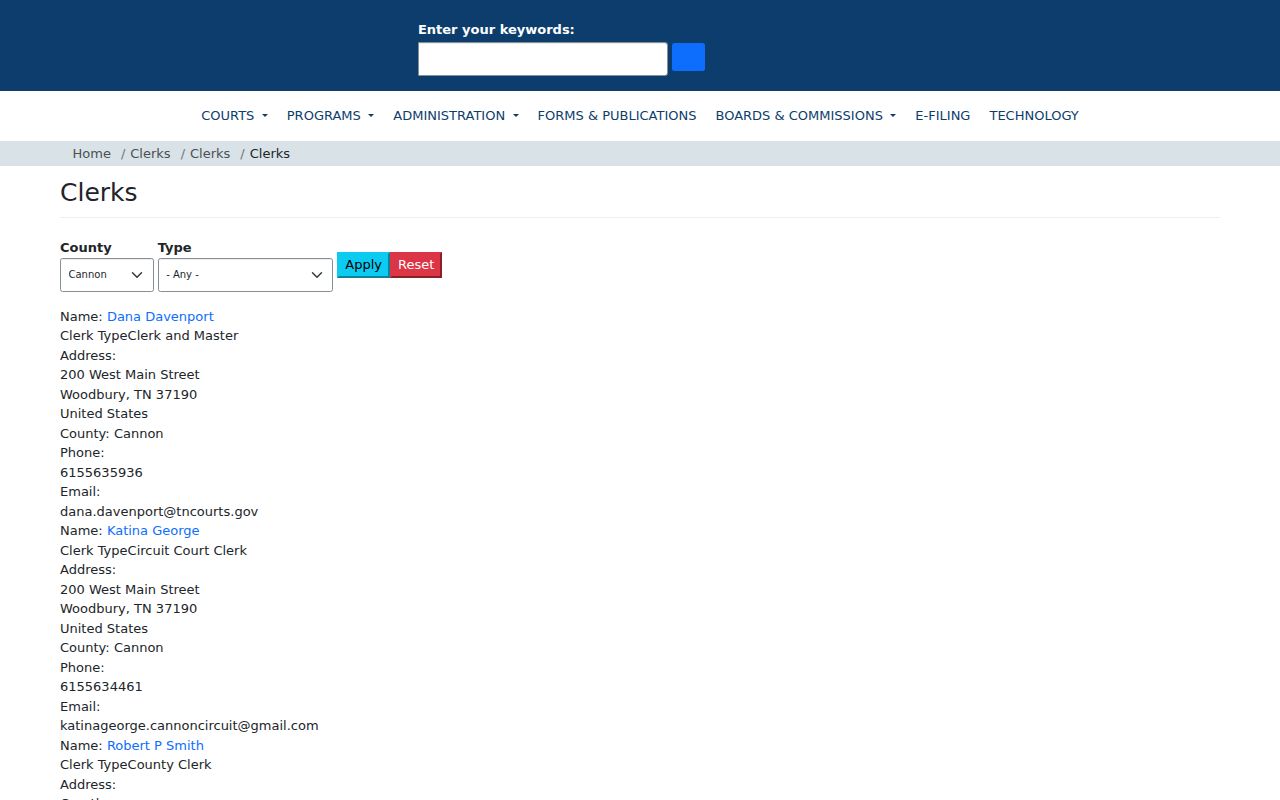The height and width of the screenshot is (800, 1280).
Task: Click the email katinageorge.cannoncircuit@gmail.com
Action: click(x=189, y=726)
